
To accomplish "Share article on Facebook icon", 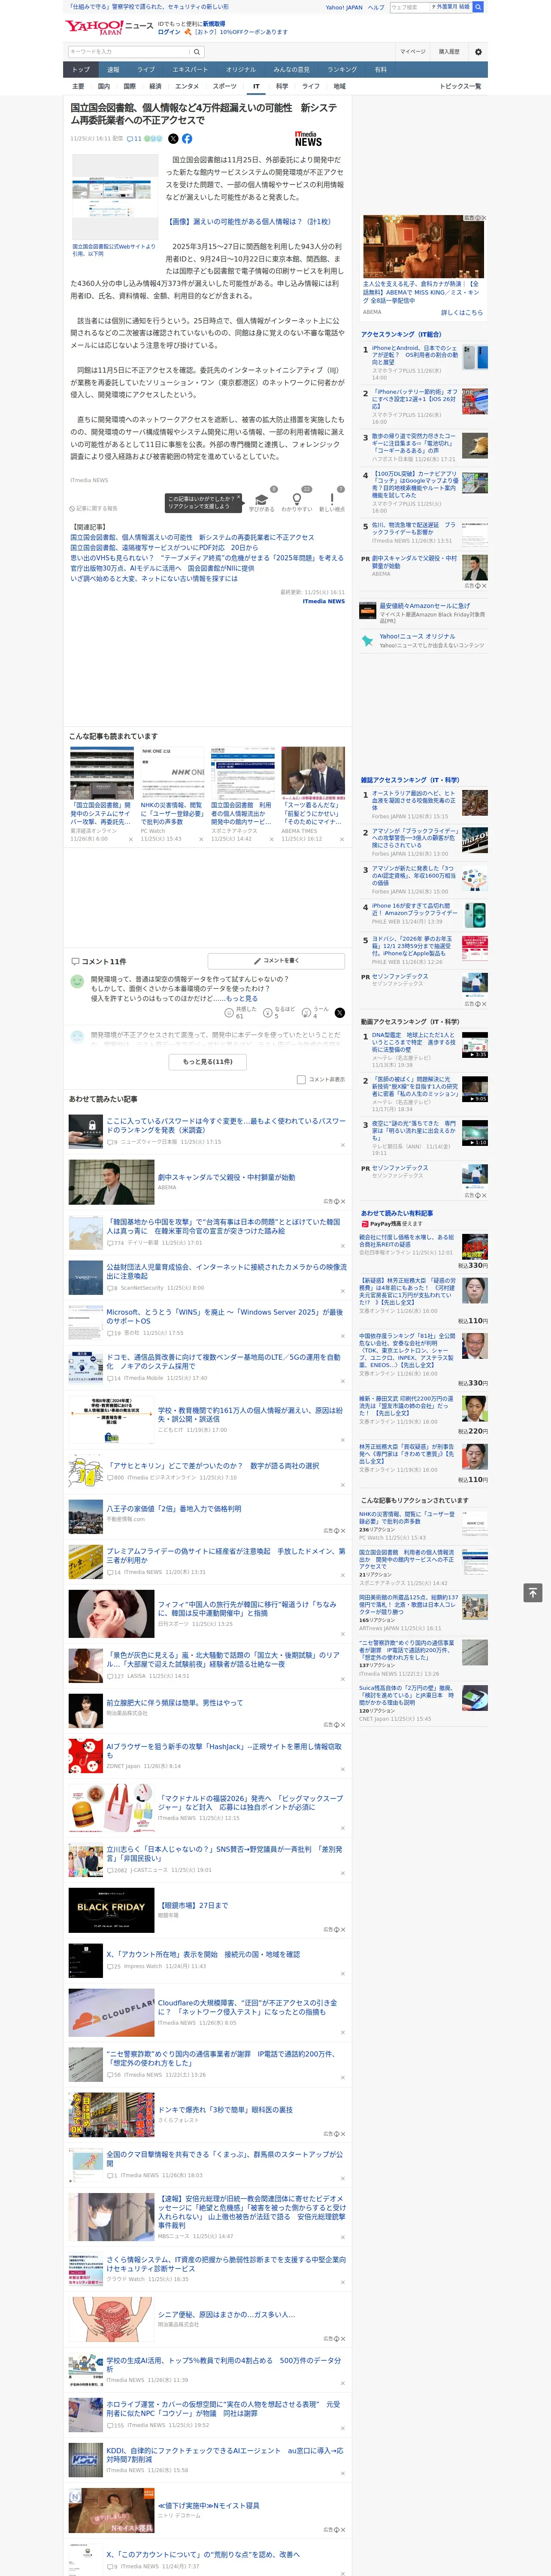I will pos(187,139).
